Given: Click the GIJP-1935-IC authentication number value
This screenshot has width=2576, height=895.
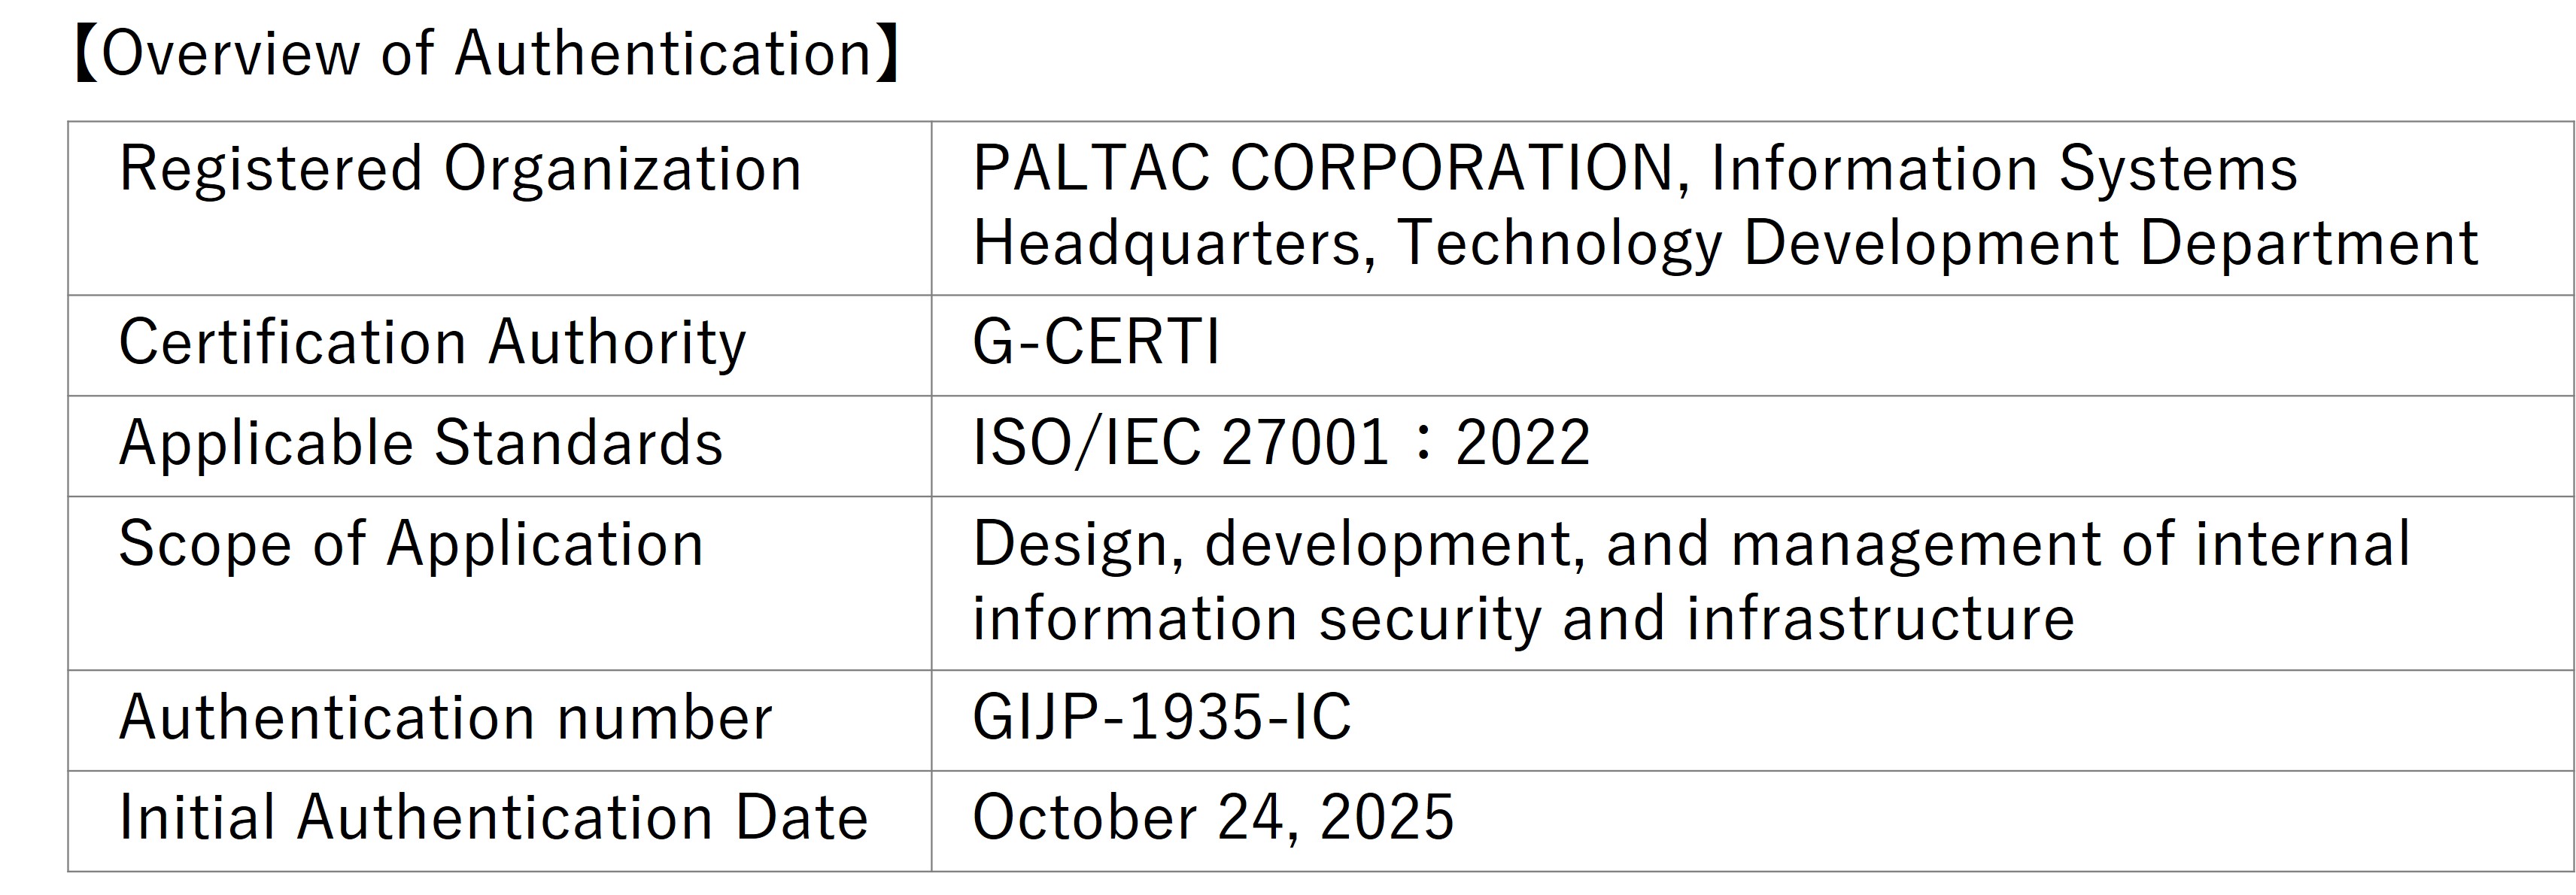Looking at the screenshot, I should (x=1161, y=718).
